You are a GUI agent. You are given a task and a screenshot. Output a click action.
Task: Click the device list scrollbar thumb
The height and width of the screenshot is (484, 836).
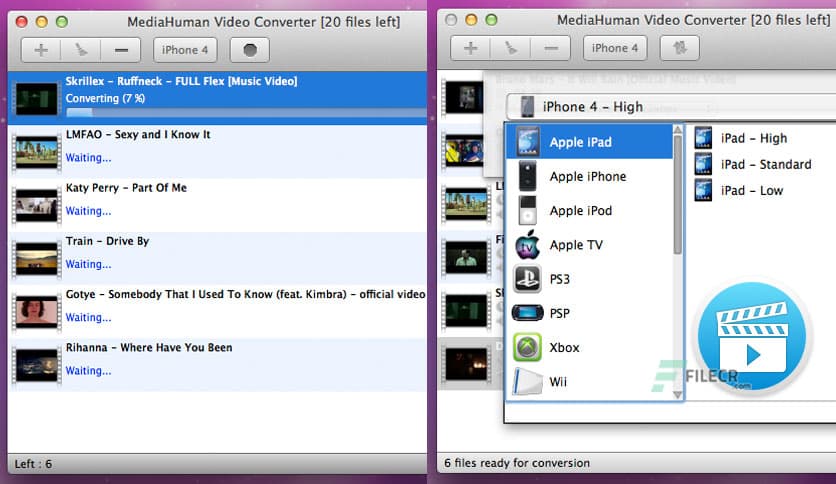678,195
